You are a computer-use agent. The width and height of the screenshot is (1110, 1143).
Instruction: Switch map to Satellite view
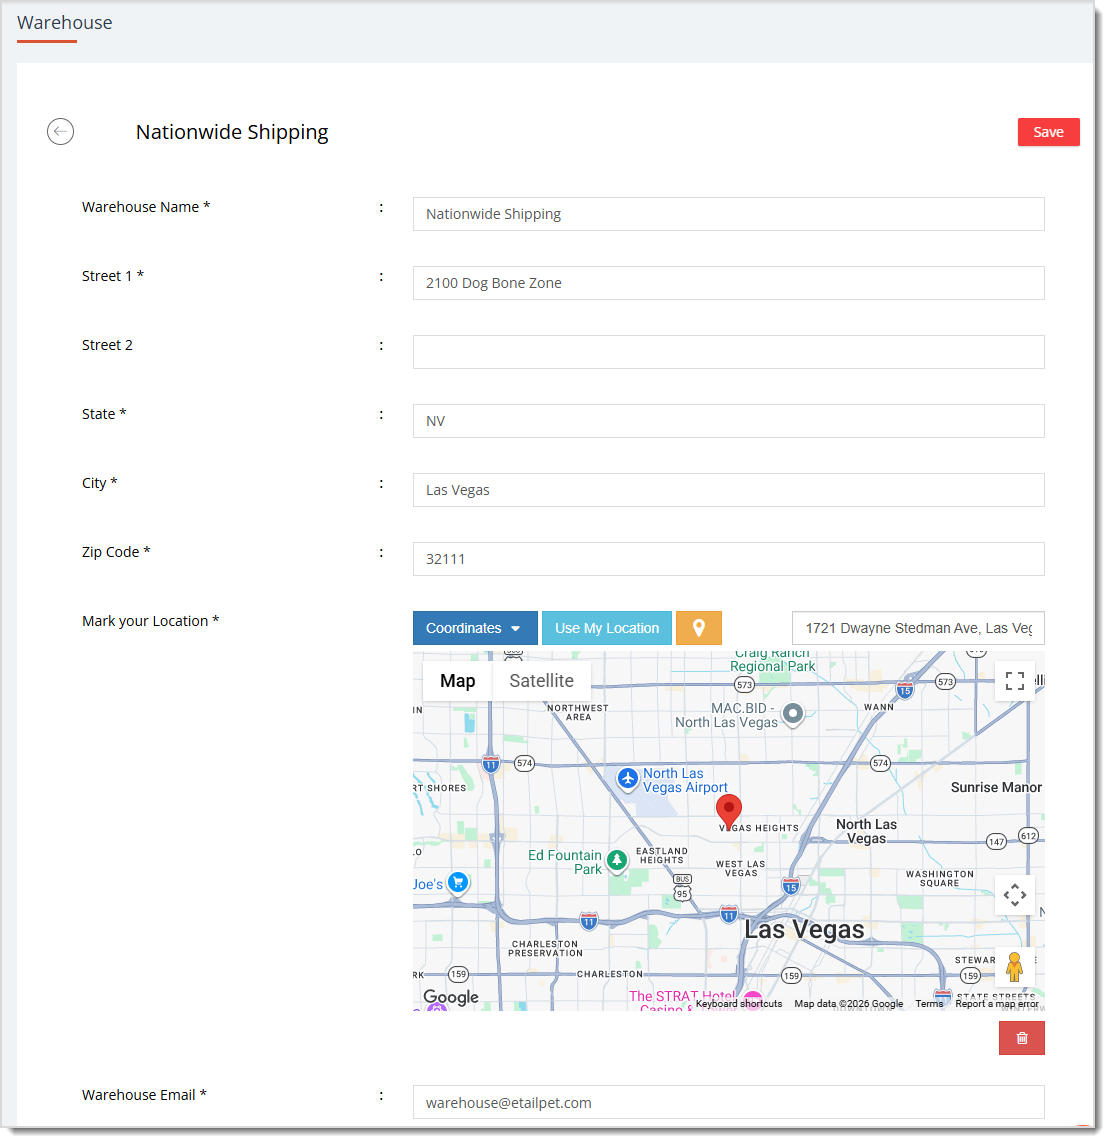pos(542,681)
